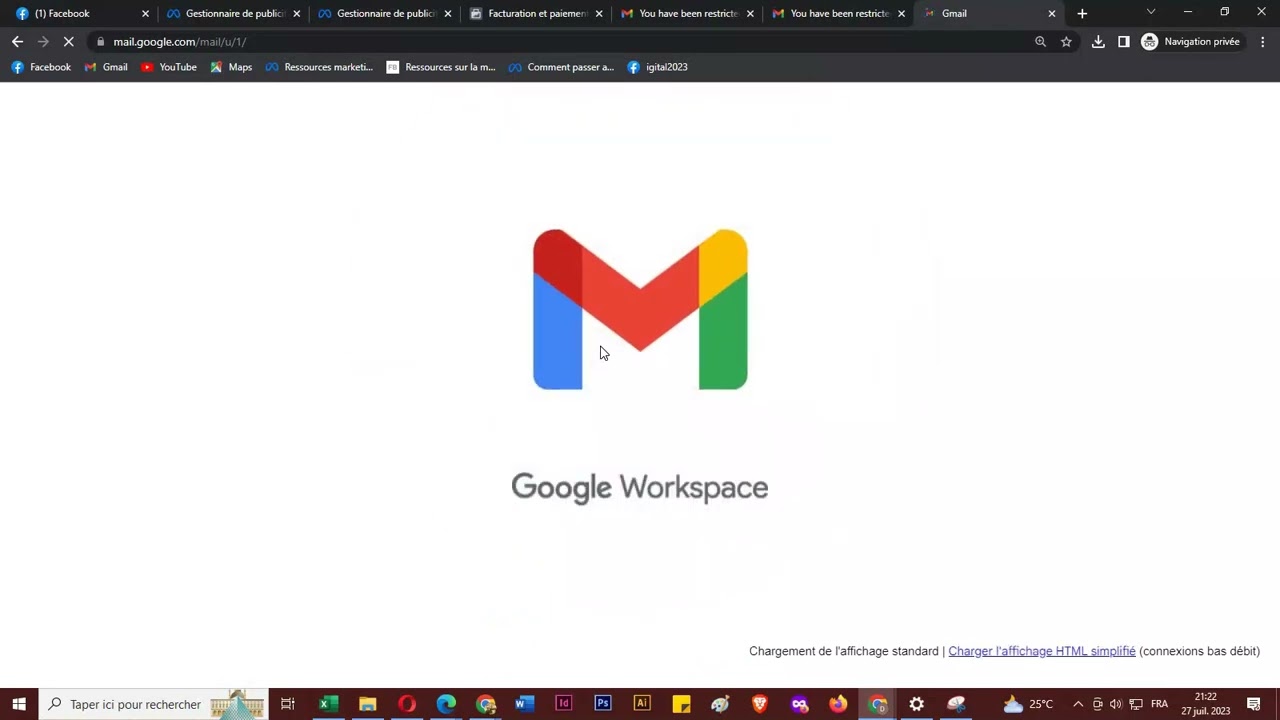
Task: Open Firefox from the taskbar
Action: [838, 704]
